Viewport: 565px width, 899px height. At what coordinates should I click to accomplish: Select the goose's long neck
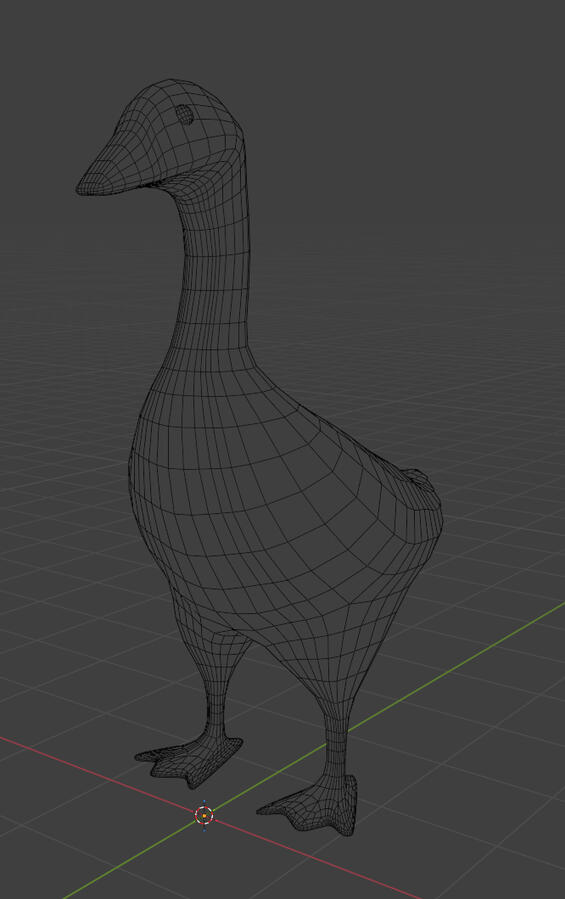(216, 269)
